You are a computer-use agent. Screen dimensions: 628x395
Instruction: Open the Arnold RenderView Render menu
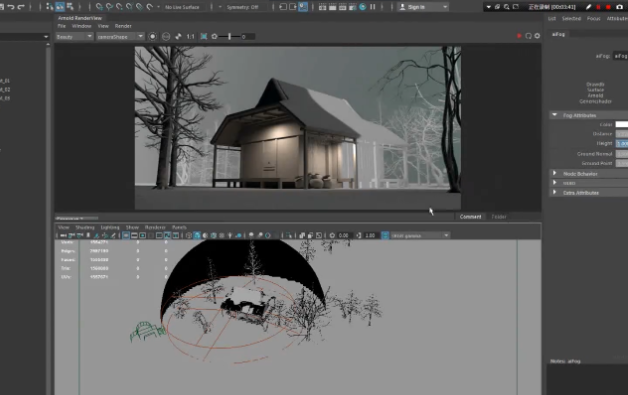pos(123,26)
